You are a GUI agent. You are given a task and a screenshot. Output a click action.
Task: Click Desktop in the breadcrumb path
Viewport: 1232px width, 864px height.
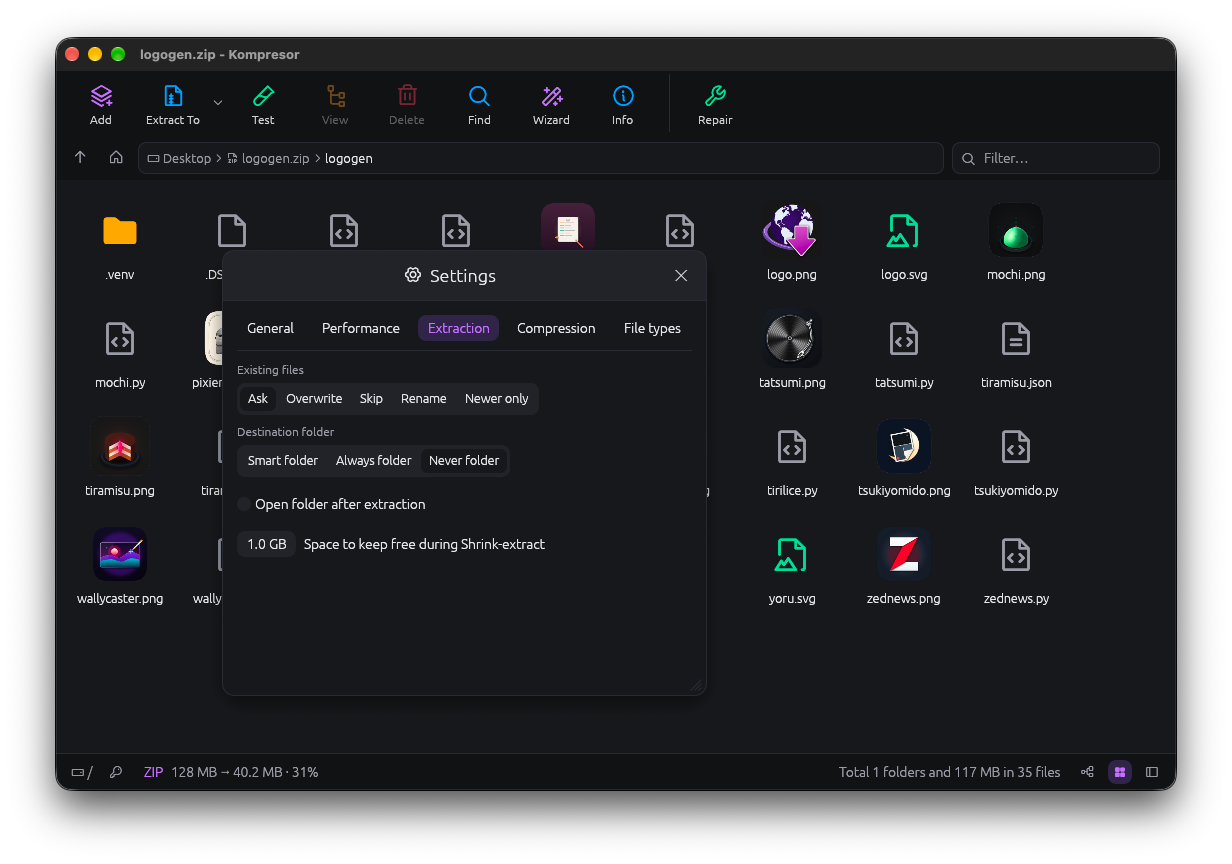[x=187, y=158]
